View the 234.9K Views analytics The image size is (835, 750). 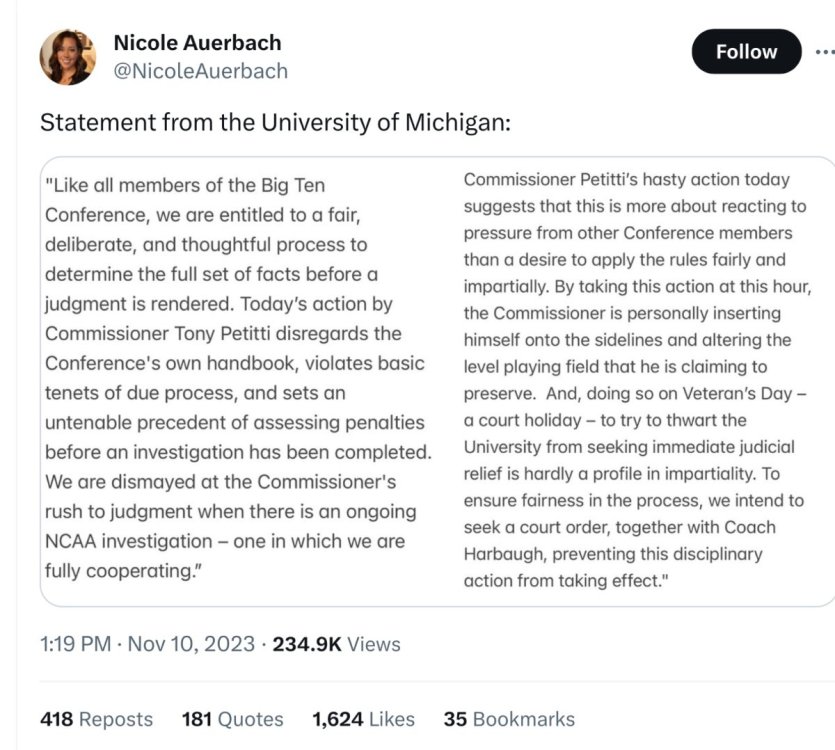click(336, 644)
